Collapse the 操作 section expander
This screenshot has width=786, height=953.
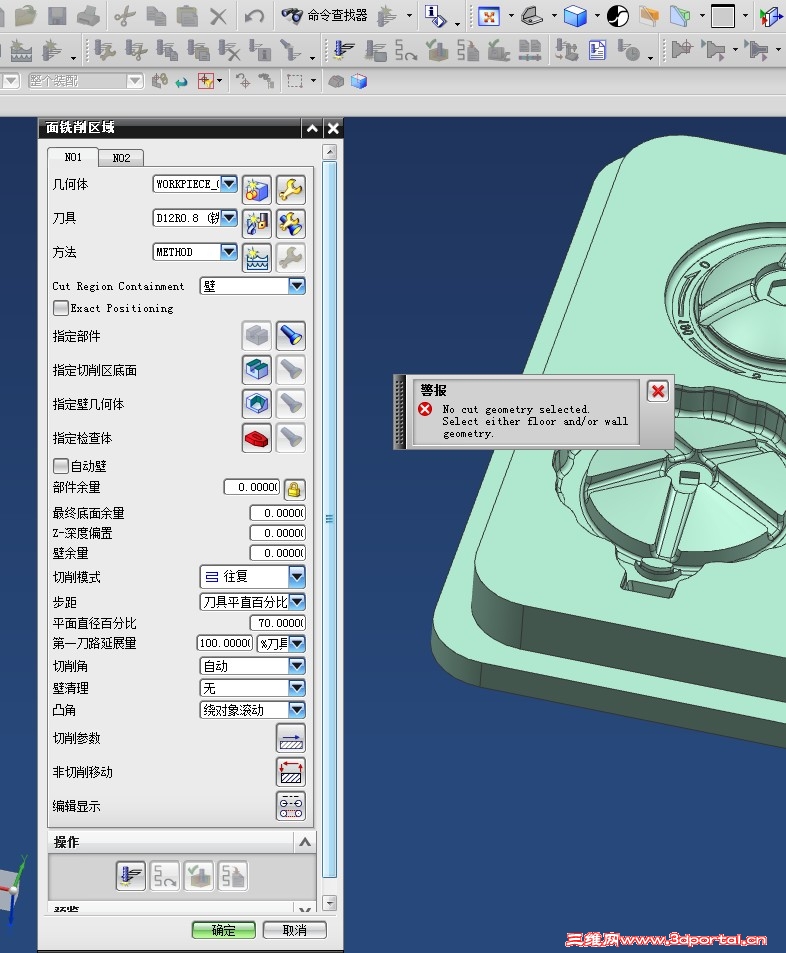305,842
